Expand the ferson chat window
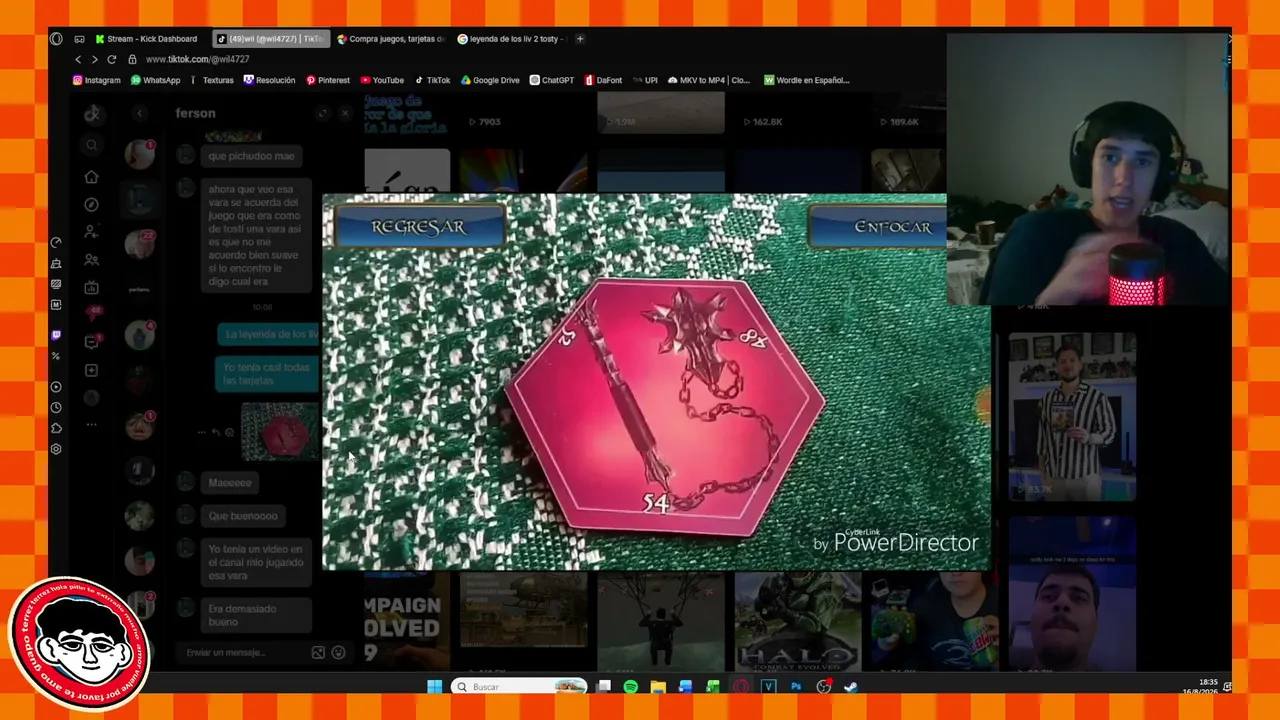The image size is (1280, 720). 323,114
